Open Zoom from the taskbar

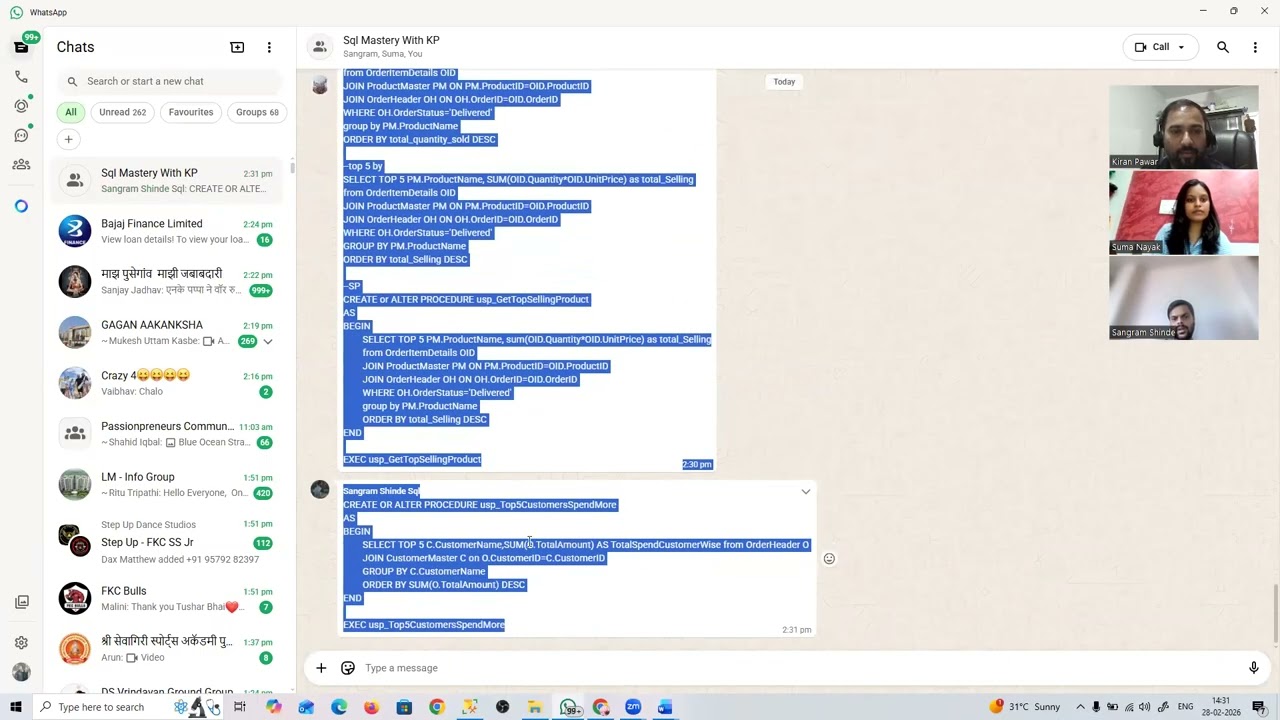coord(633,707)
